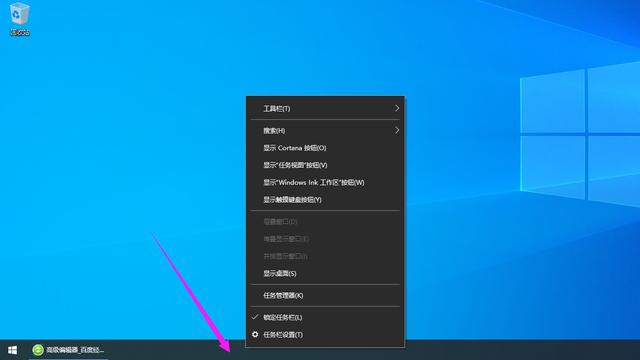This screenshot has height=360, width=640.
Task: Choose 显示桌面(S) from context menu
Action: pyautogui.click(x=325, y=273)
